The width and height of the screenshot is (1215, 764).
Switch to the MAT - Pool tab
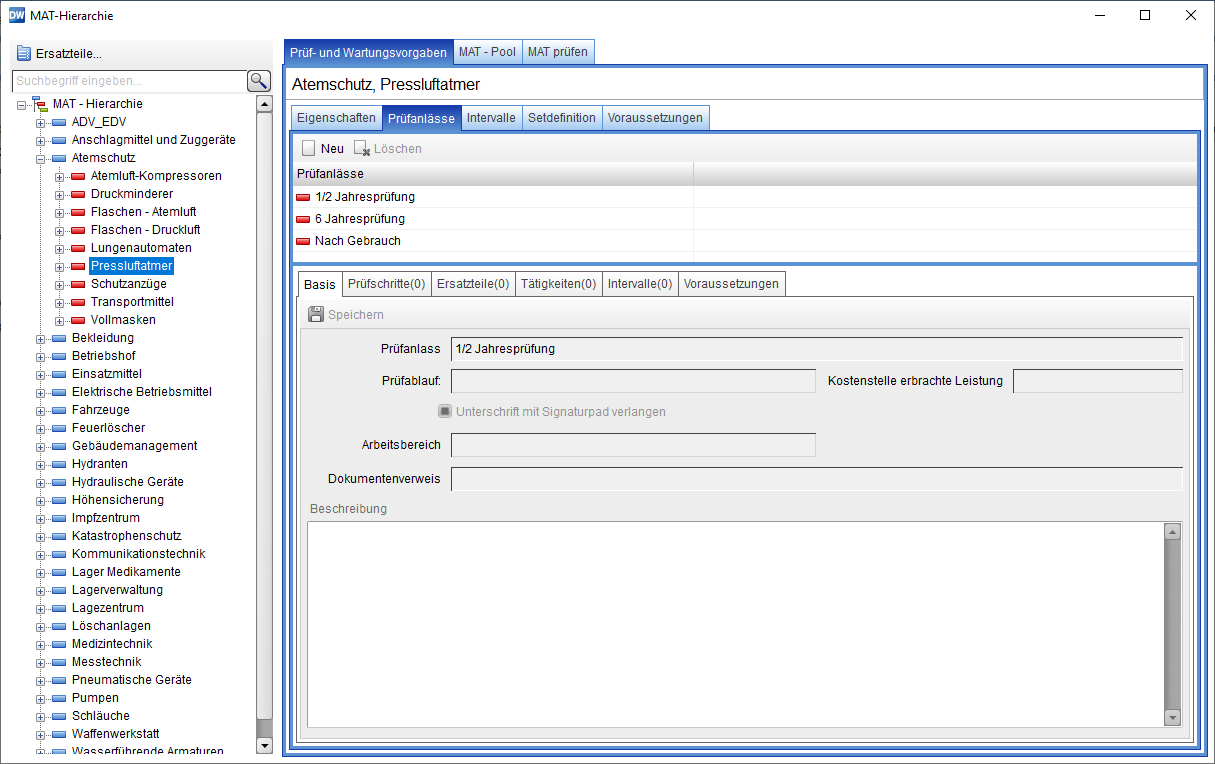click(487, 52)
